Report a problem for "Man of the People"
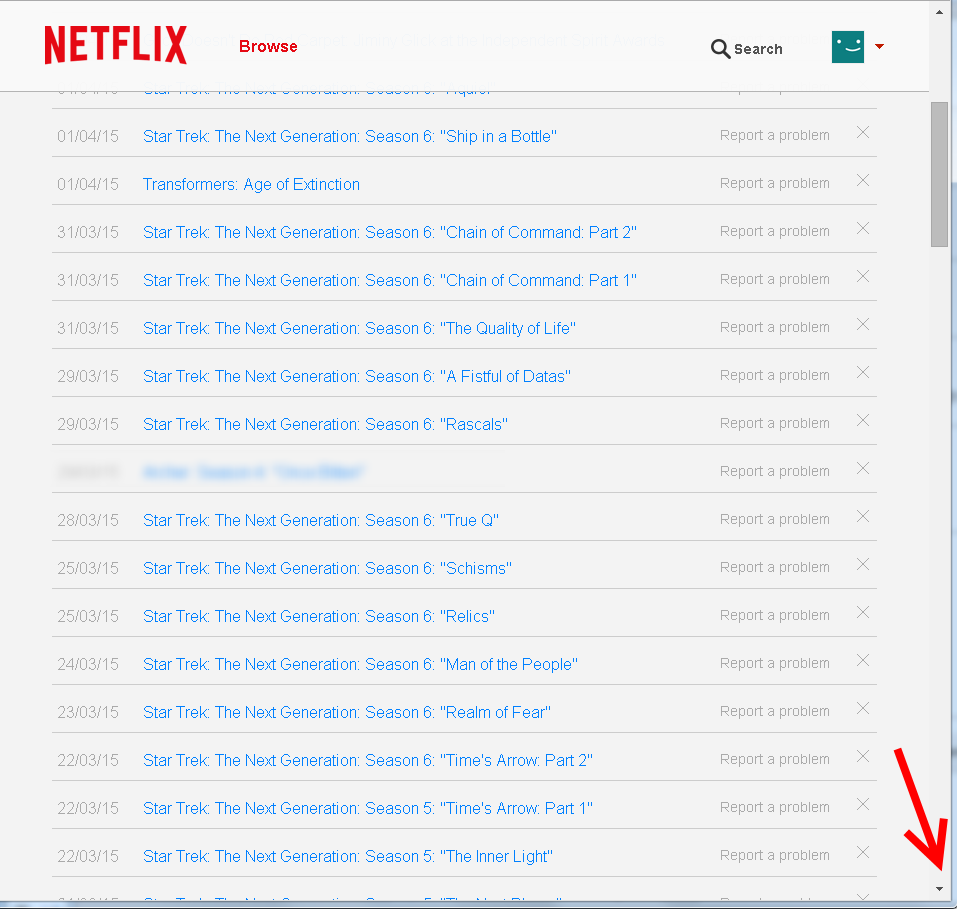 coord(775,663)
